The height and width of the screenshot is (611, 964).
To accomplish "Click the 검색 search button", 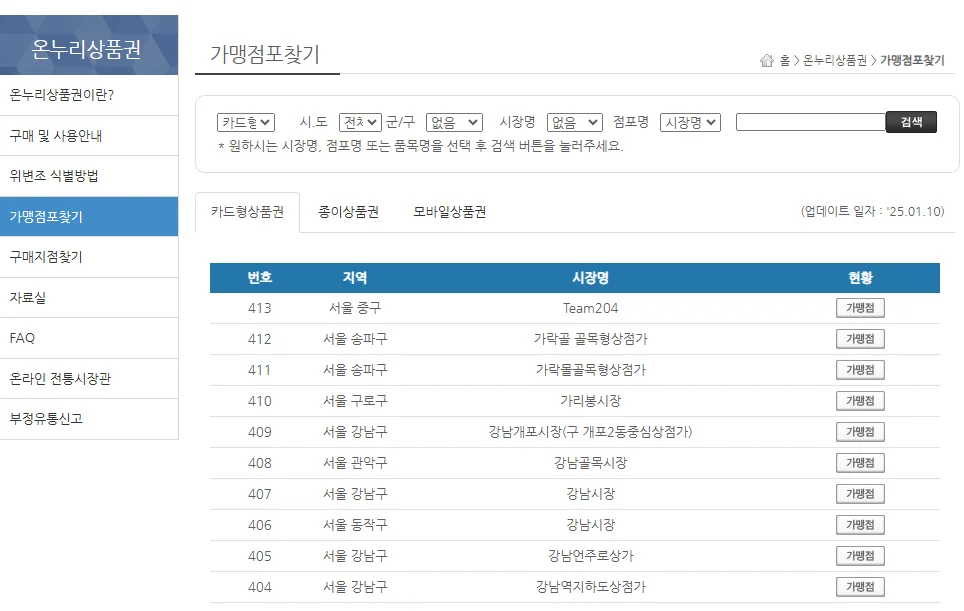I will 911,120.
